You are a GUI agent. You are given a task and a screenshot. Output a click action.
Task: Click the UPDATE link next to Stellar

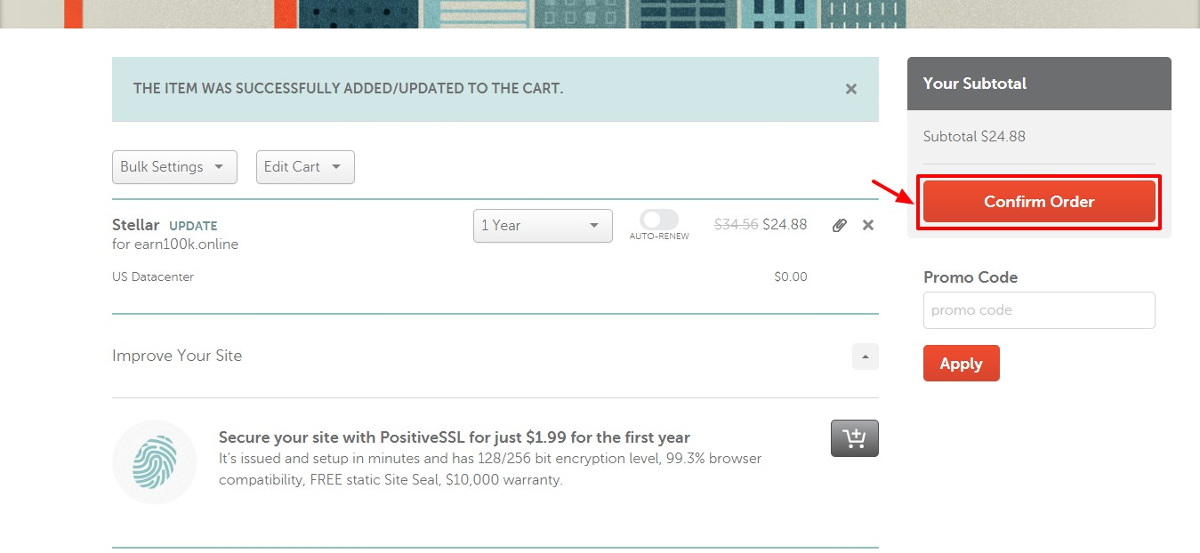[x=193, y=226]
